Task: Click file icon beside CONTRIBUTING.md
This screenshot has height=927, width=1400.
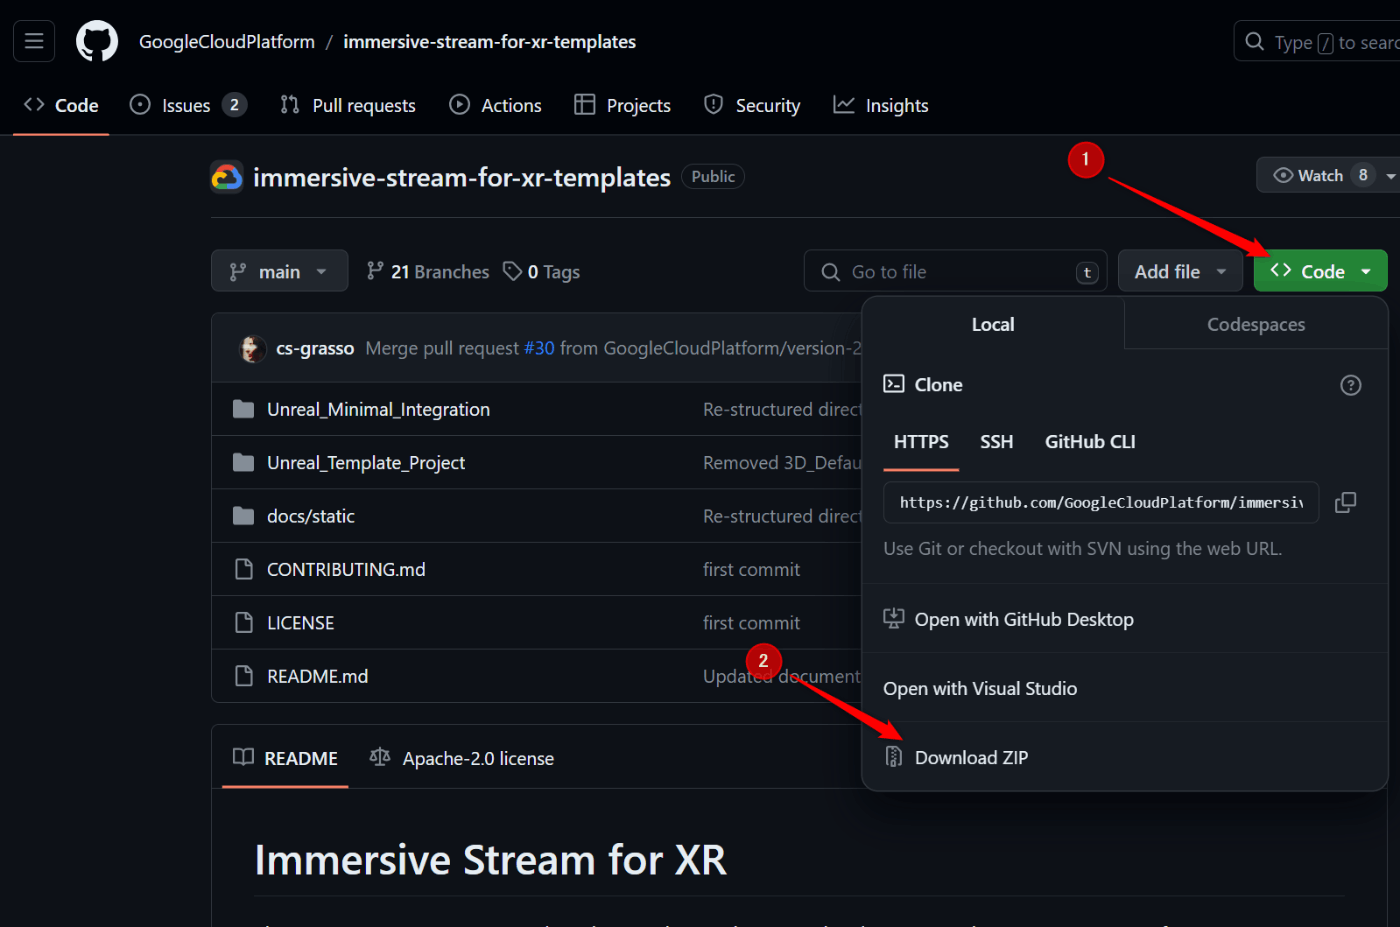Action: coord(243,569)
